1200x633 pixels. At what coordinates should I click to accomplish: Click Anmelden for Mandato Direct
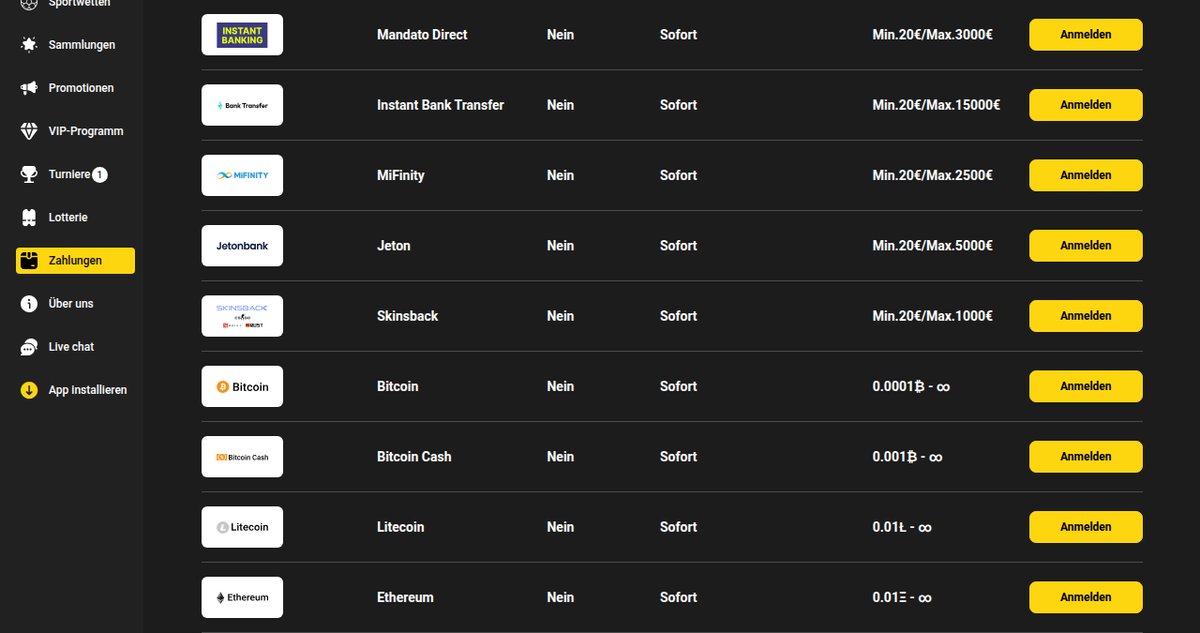(x=1086, y=34)
